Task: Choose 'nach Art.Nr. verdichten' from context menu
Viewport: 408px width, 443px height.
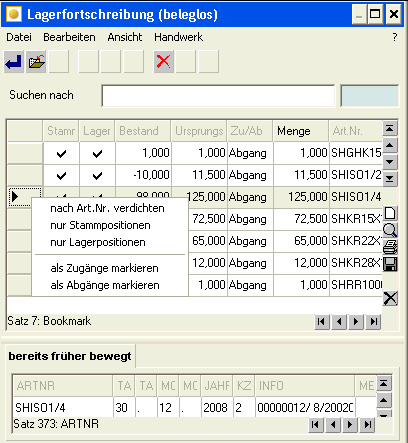Action: [107, 208]
